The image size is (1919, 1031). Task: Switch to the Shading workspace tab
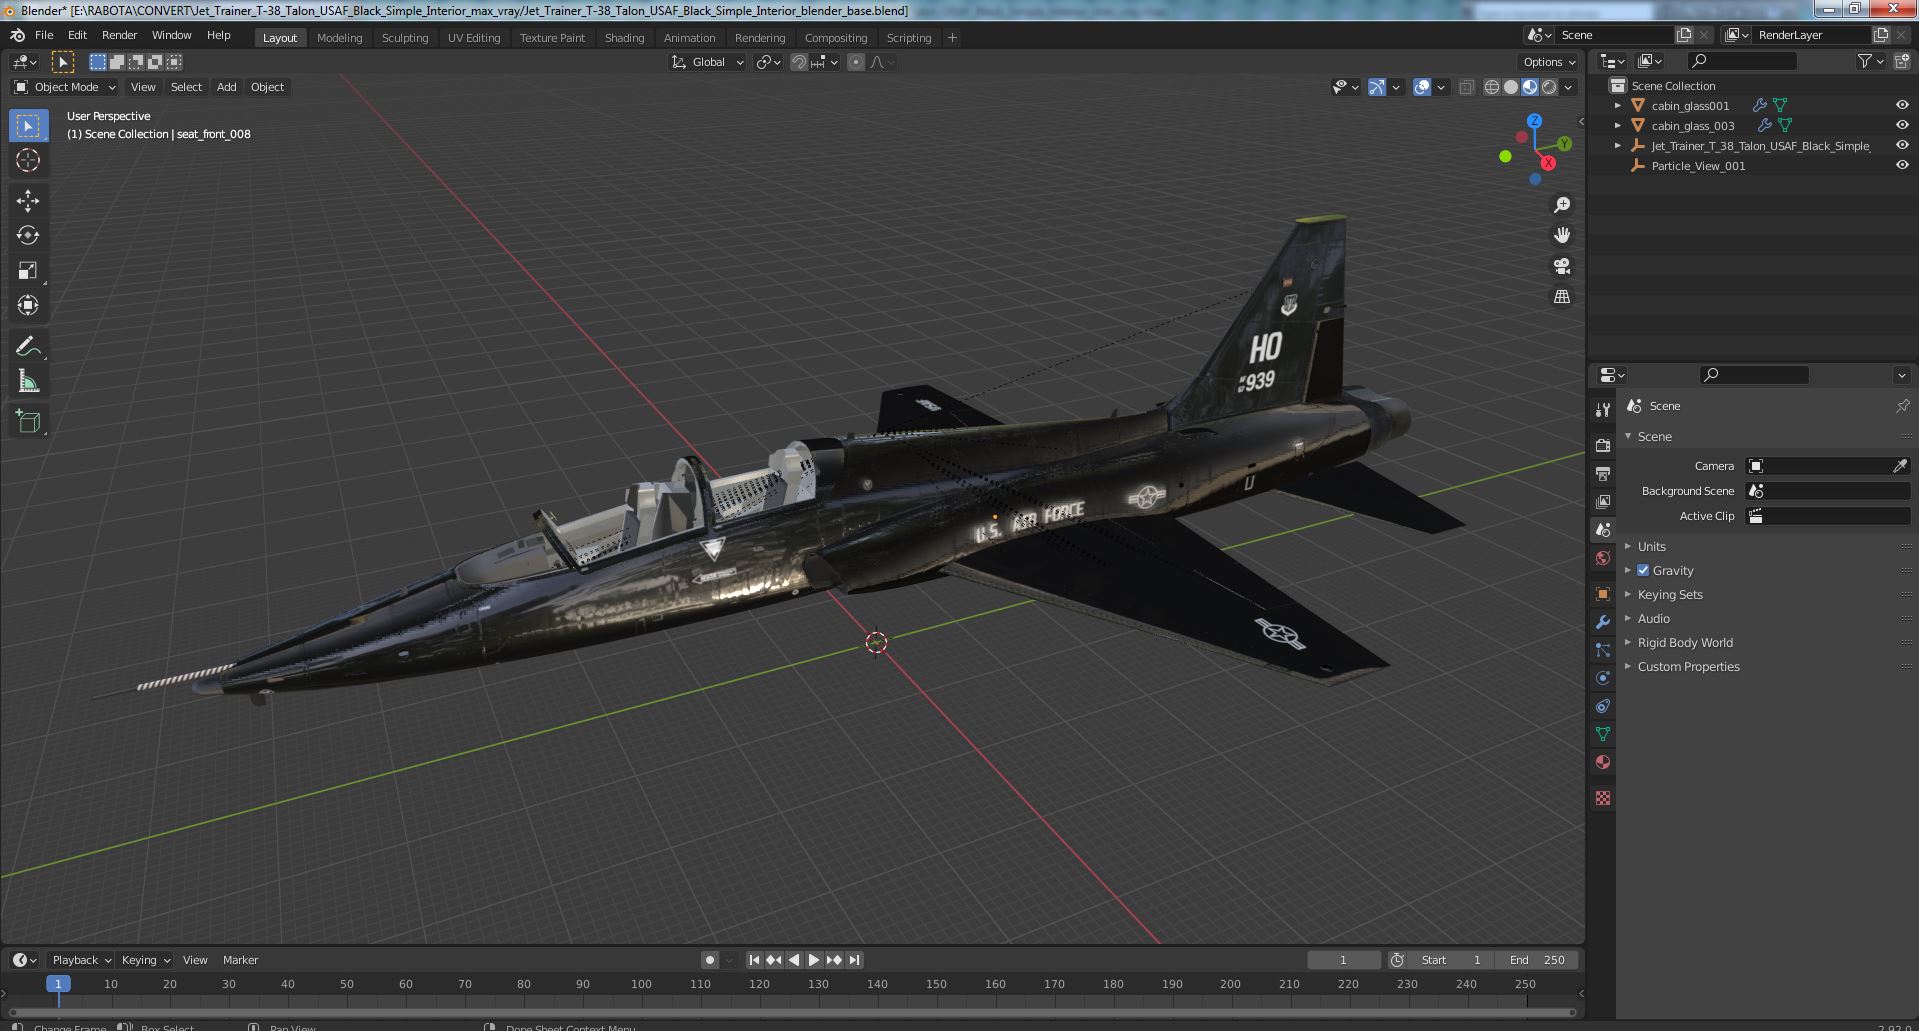click(x=624, y=37)
